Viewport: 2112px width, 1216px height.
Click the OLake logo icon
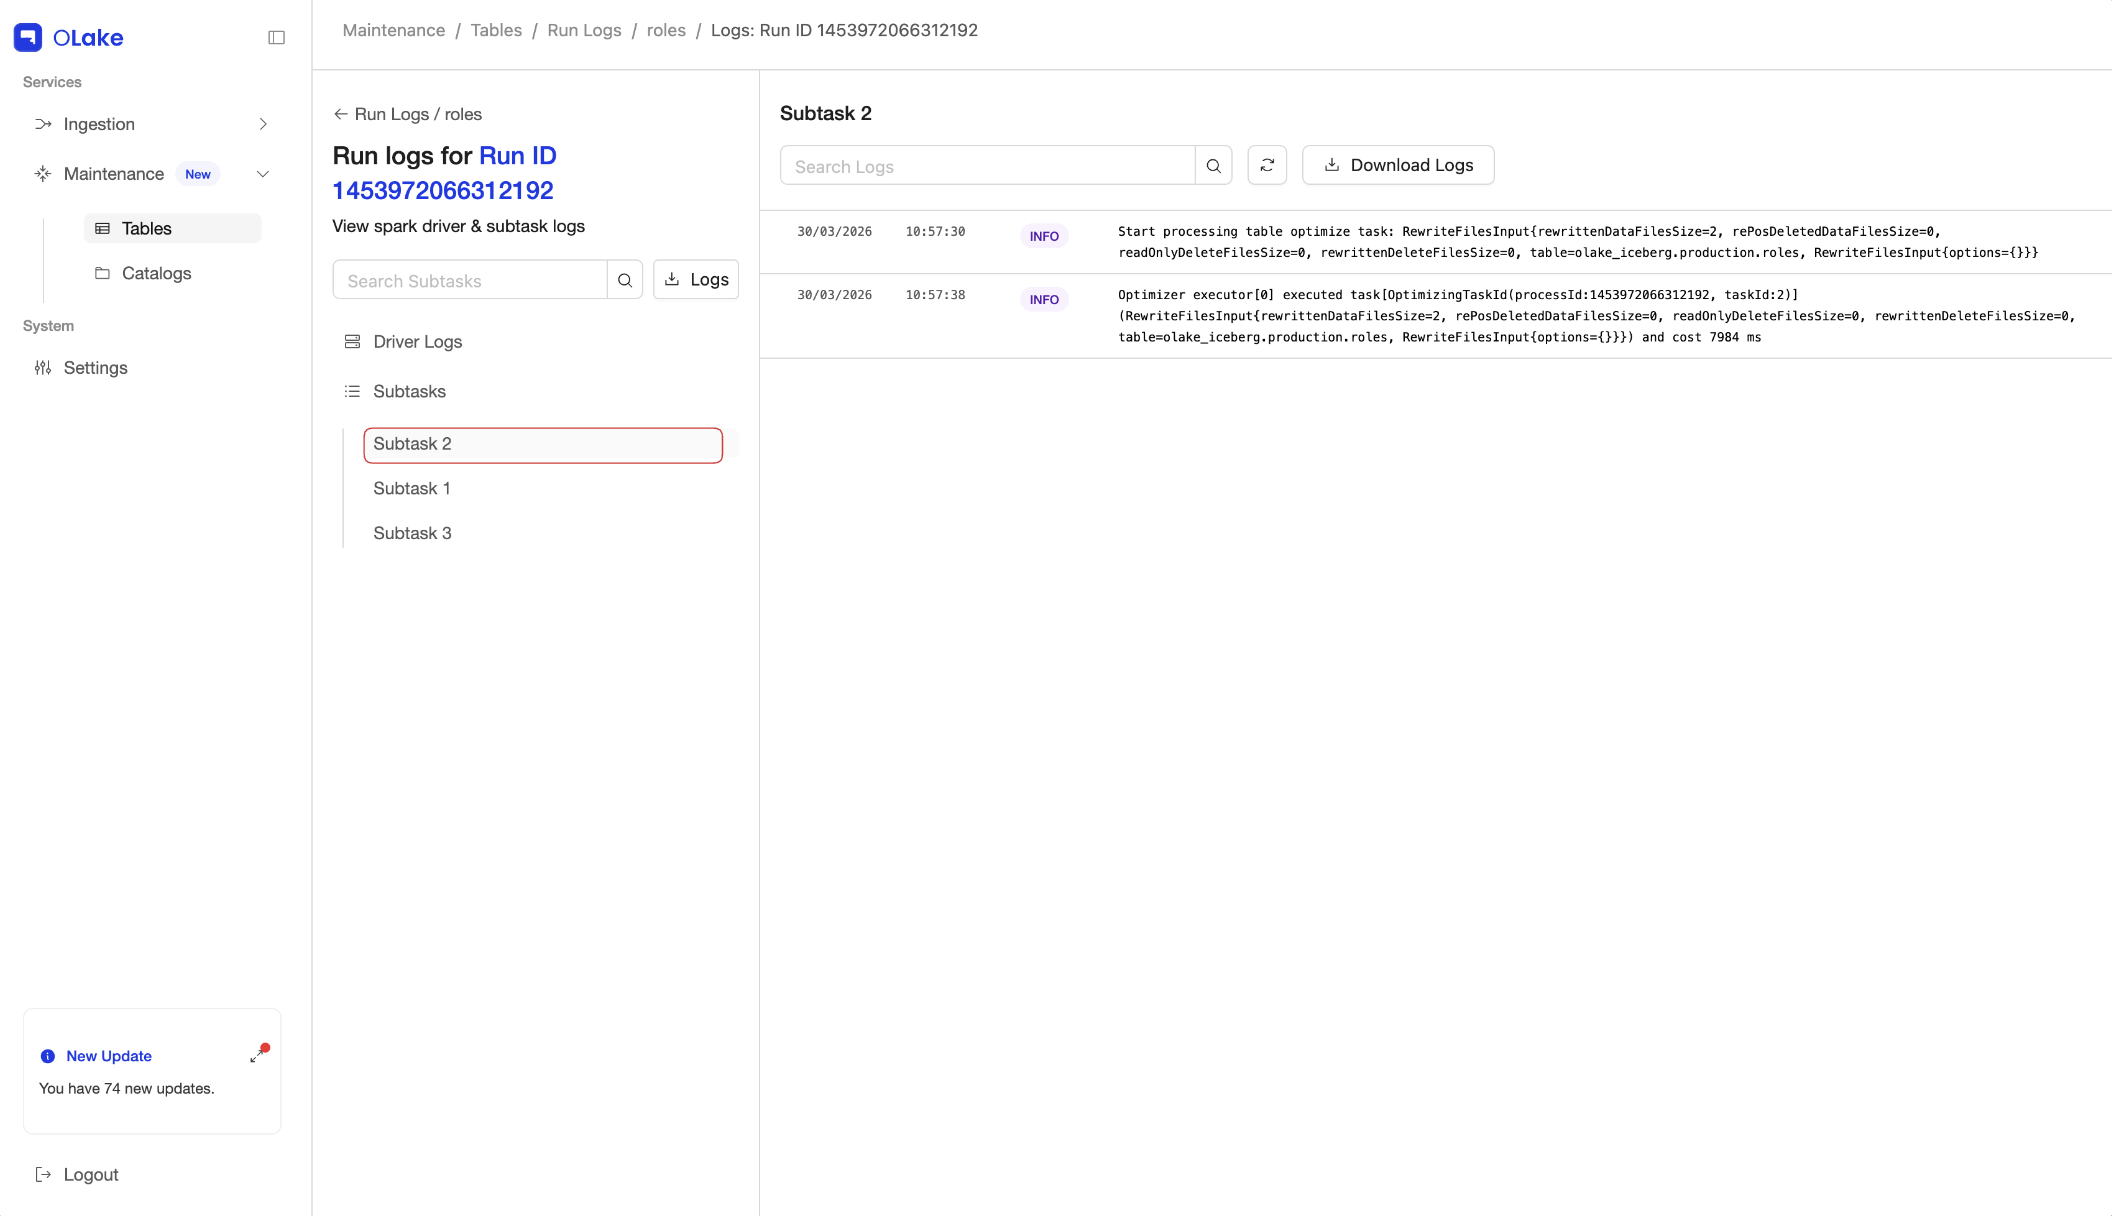point(28,37)
